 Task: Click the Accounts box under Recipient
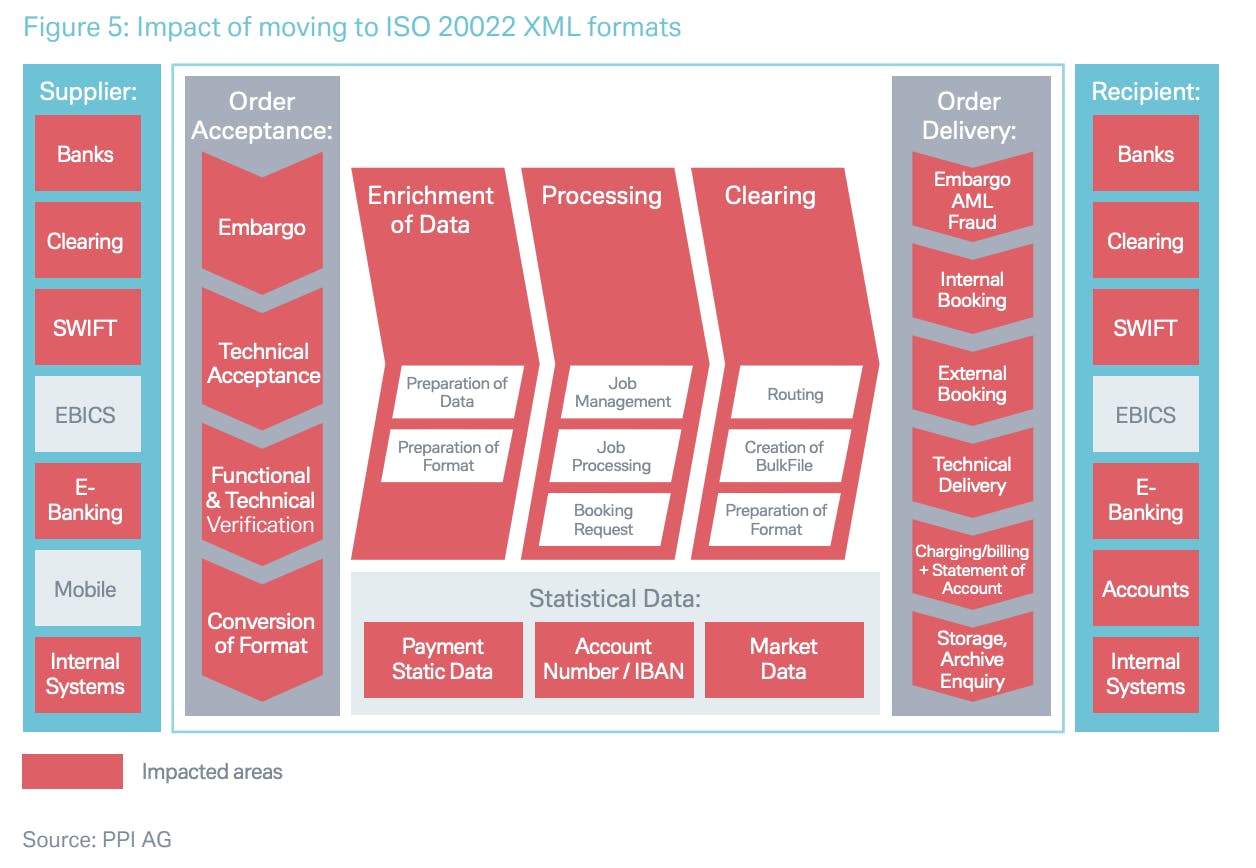click(x=1145, y=589)
